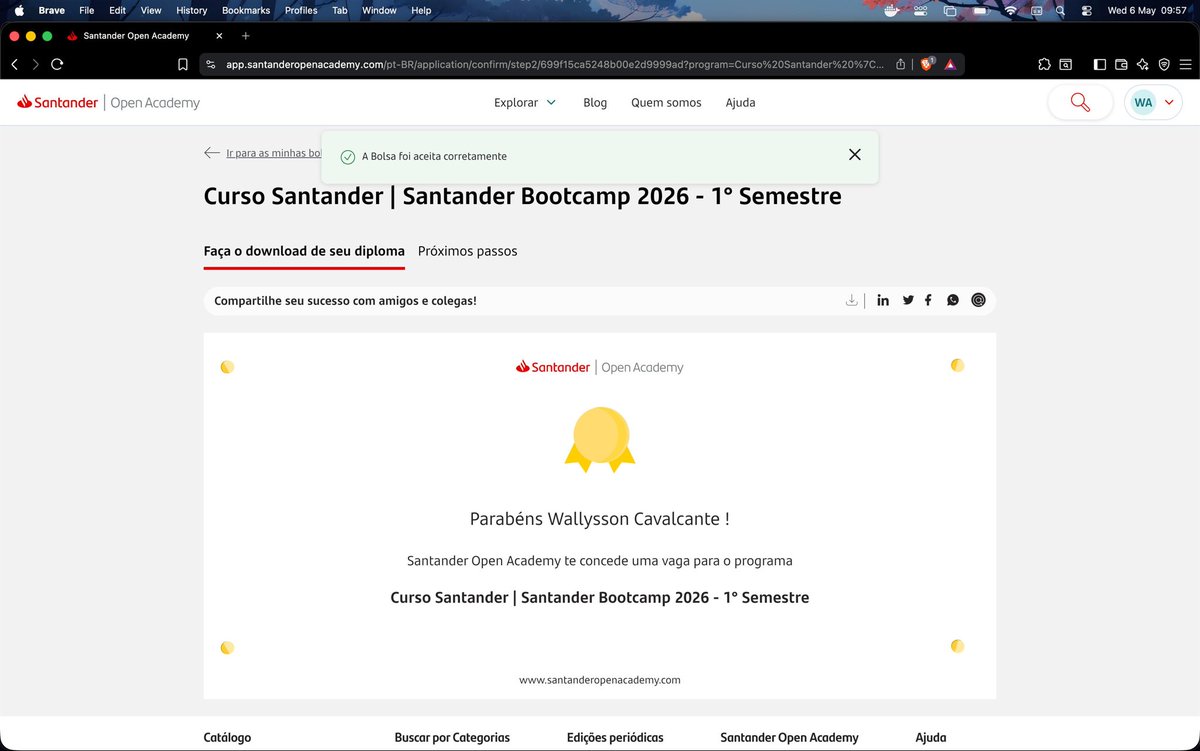Click the Brave Shields lion icon
Screen dimensions: 1200x751
927,64
